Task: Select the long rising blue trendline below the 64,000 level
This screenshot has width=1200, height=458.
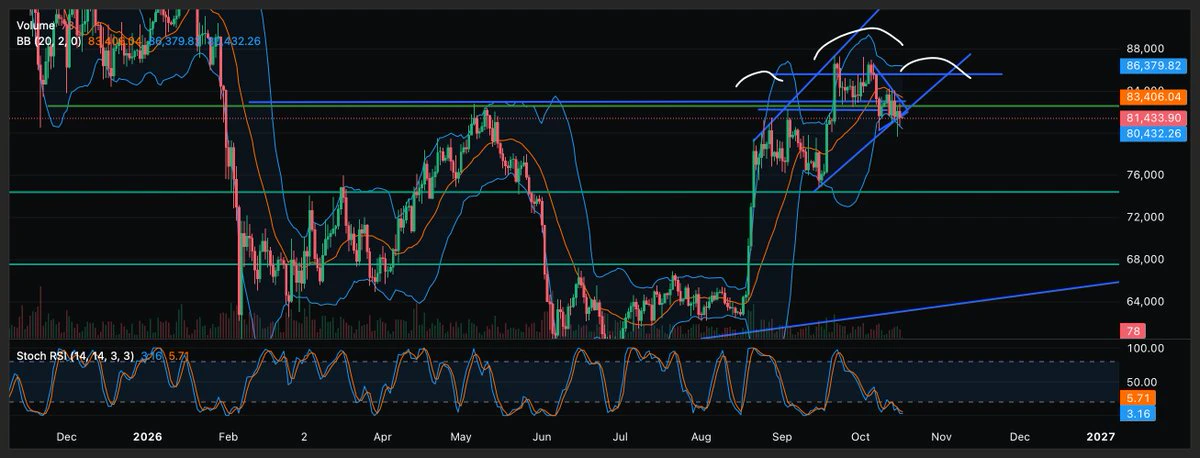Action: [x=910, y=310]
